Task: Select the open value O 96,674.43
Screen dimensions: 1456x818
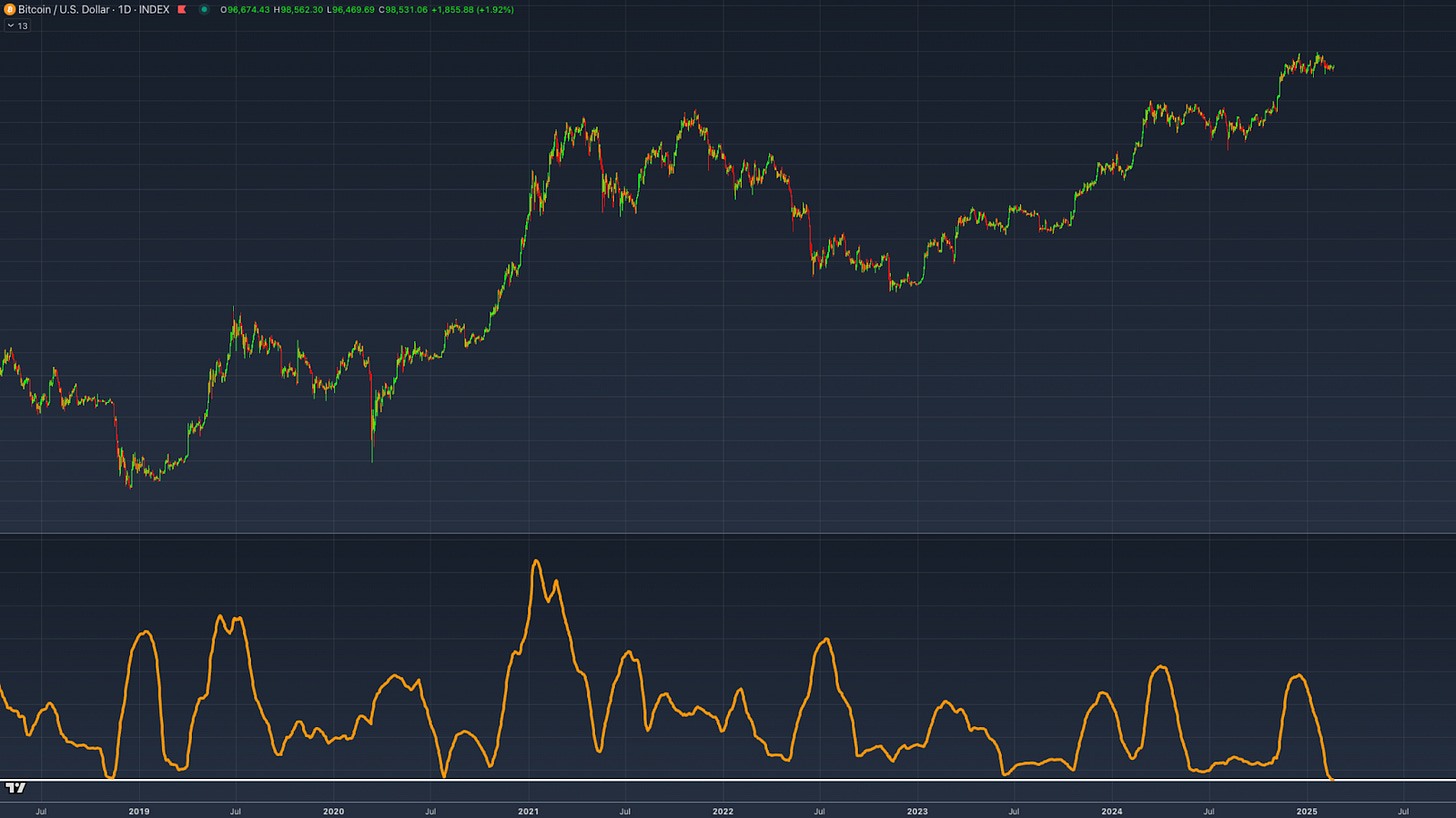Action: (245, 9)
